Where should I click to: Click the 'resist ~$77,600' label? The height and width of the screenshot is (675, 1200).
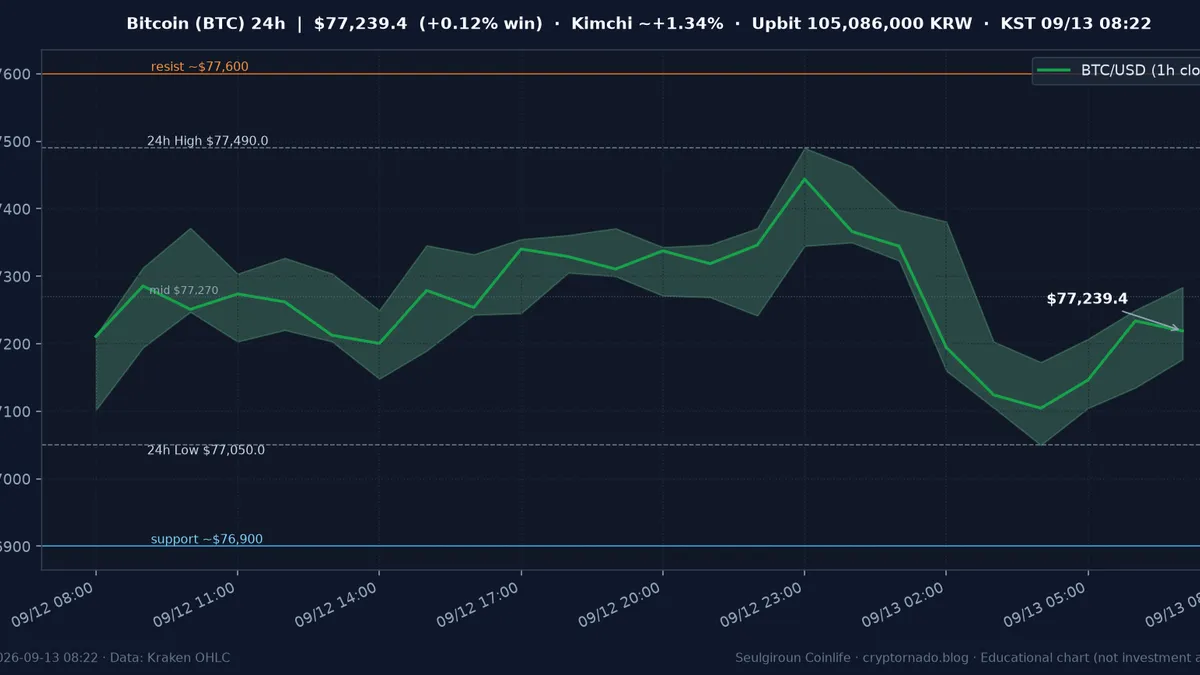pyautogui.click(x=199, y=67)
